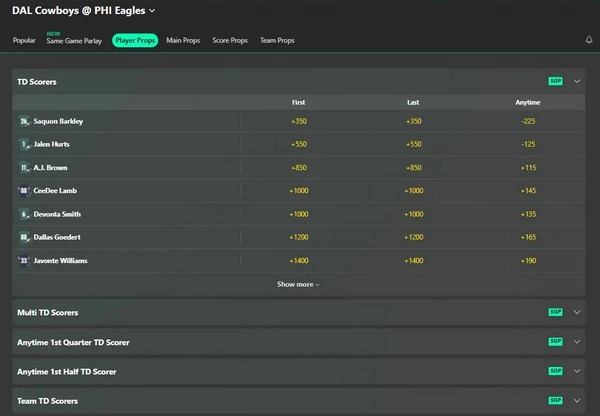Viewport: 600px width, 416px height.
Task: Click the Team TD Scorers title text
Action: [47, 401]
